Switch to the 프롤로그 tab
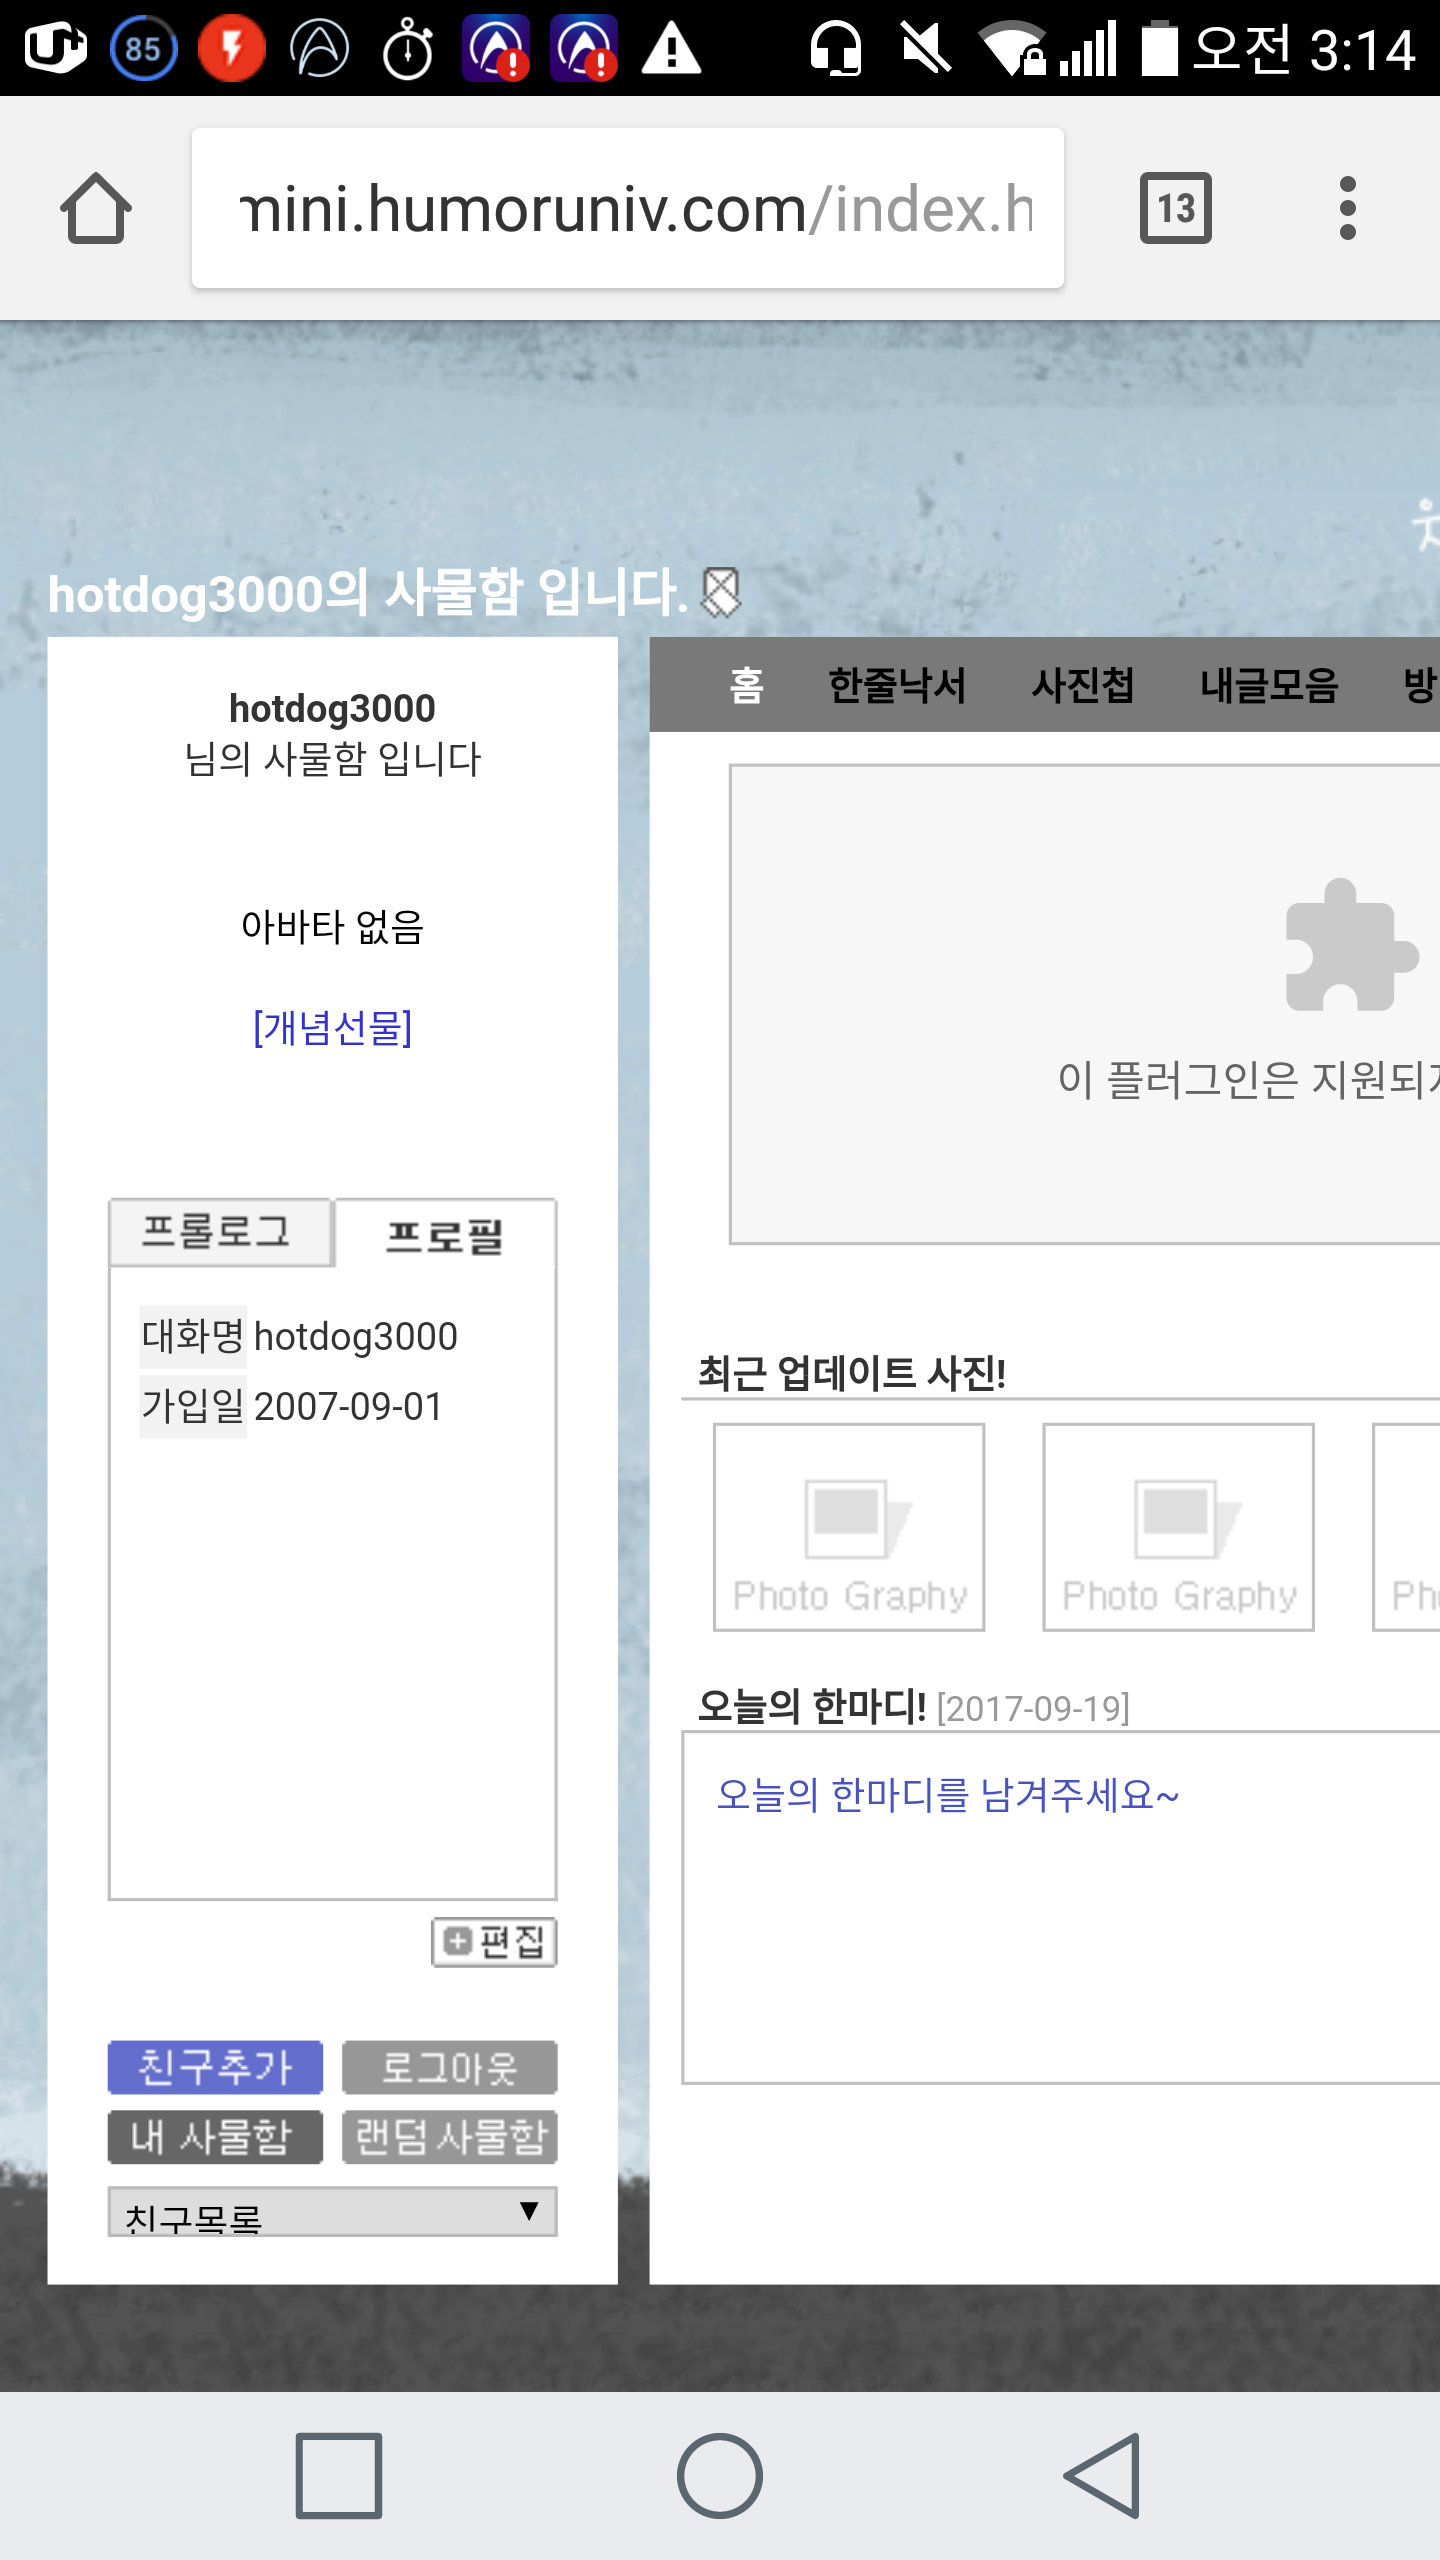 [x=219, y=1232]
